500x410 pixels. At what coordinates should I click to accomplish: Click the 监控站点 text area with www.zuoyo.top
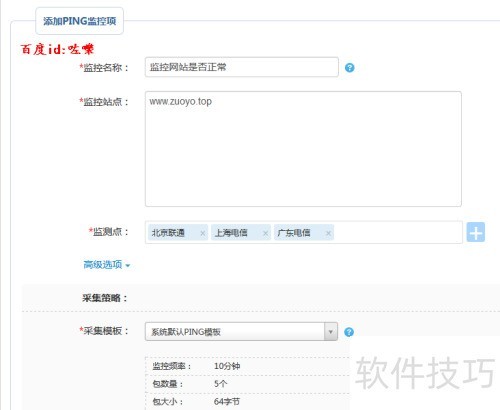pos(303,149)
